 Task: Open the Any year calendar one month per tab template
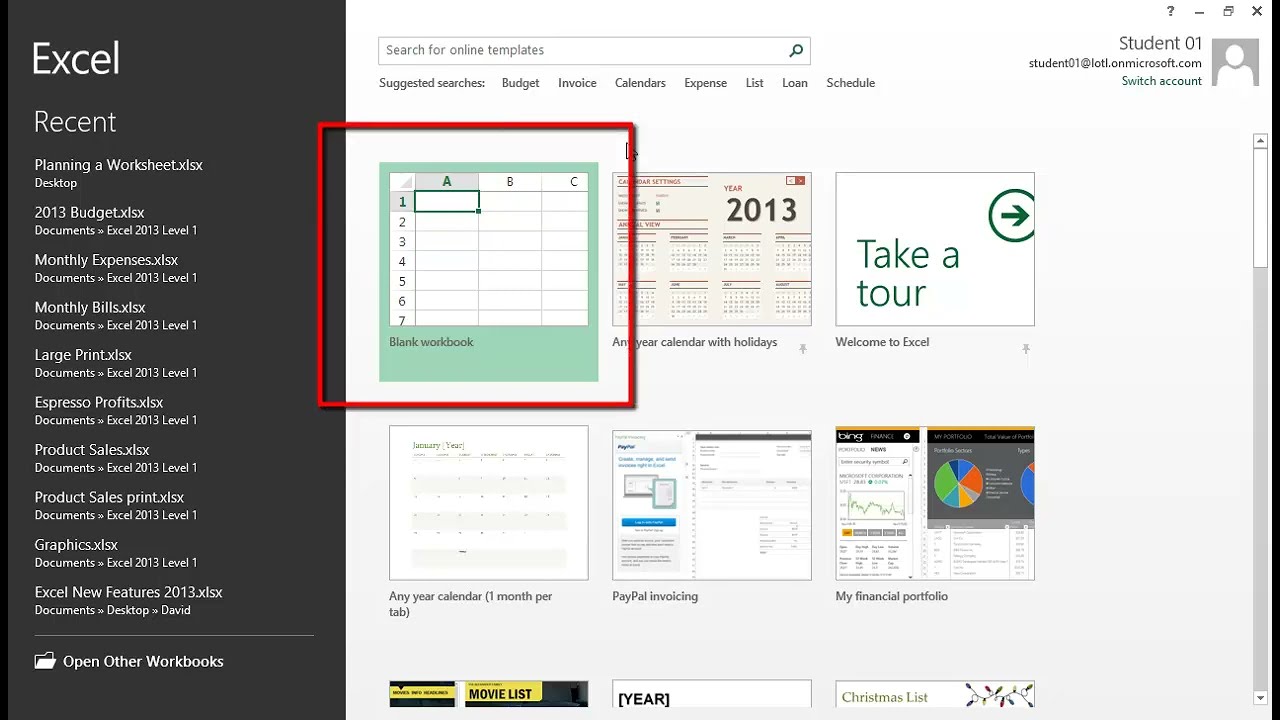[488, 504]
